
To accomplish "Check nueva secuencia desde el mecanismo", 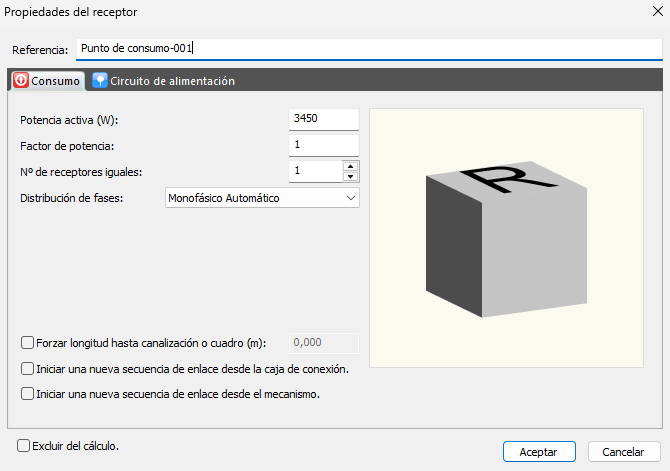I will click(x=27, y=394).
